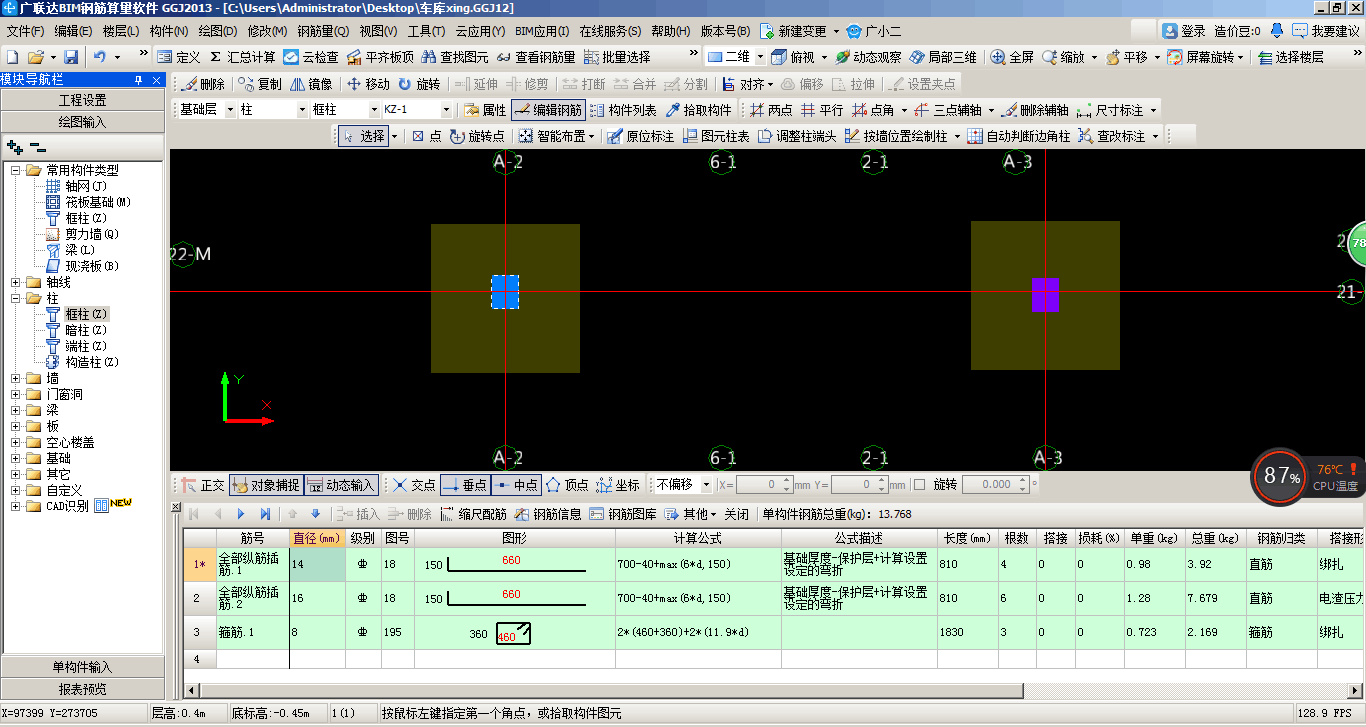
Task: Expand the 轴线 tree node
Action: coord(17,282)
